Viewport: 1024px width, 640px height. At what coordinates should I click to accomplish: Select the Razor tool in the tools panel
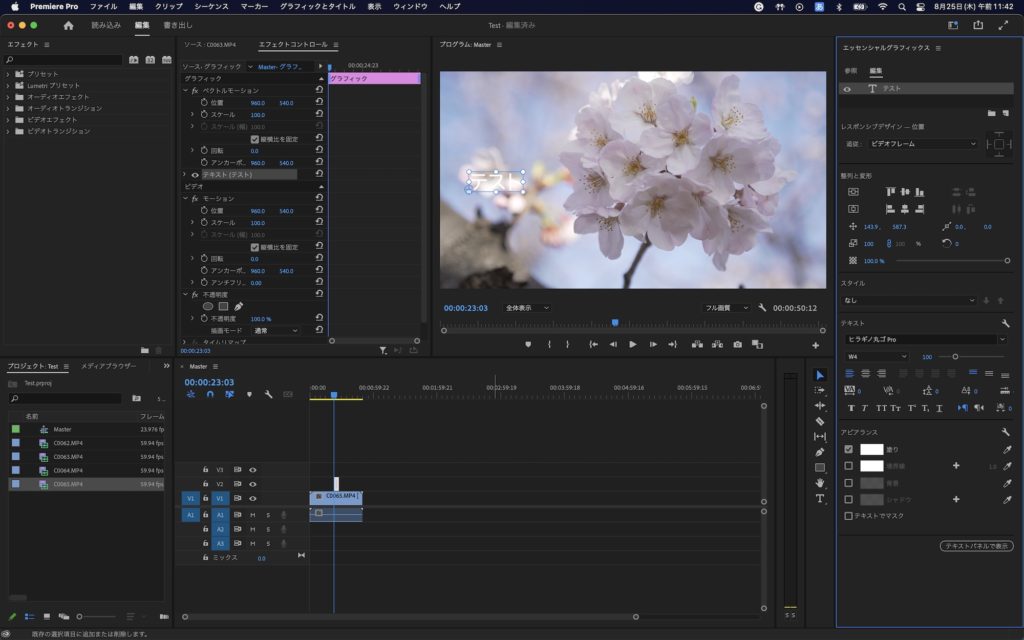[820, 421]
